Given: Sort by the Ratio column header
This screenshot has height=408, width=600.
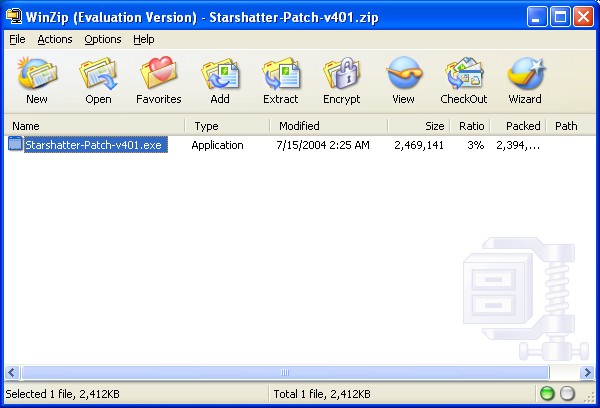Looking at the screenshot, I should pos(470,126).
